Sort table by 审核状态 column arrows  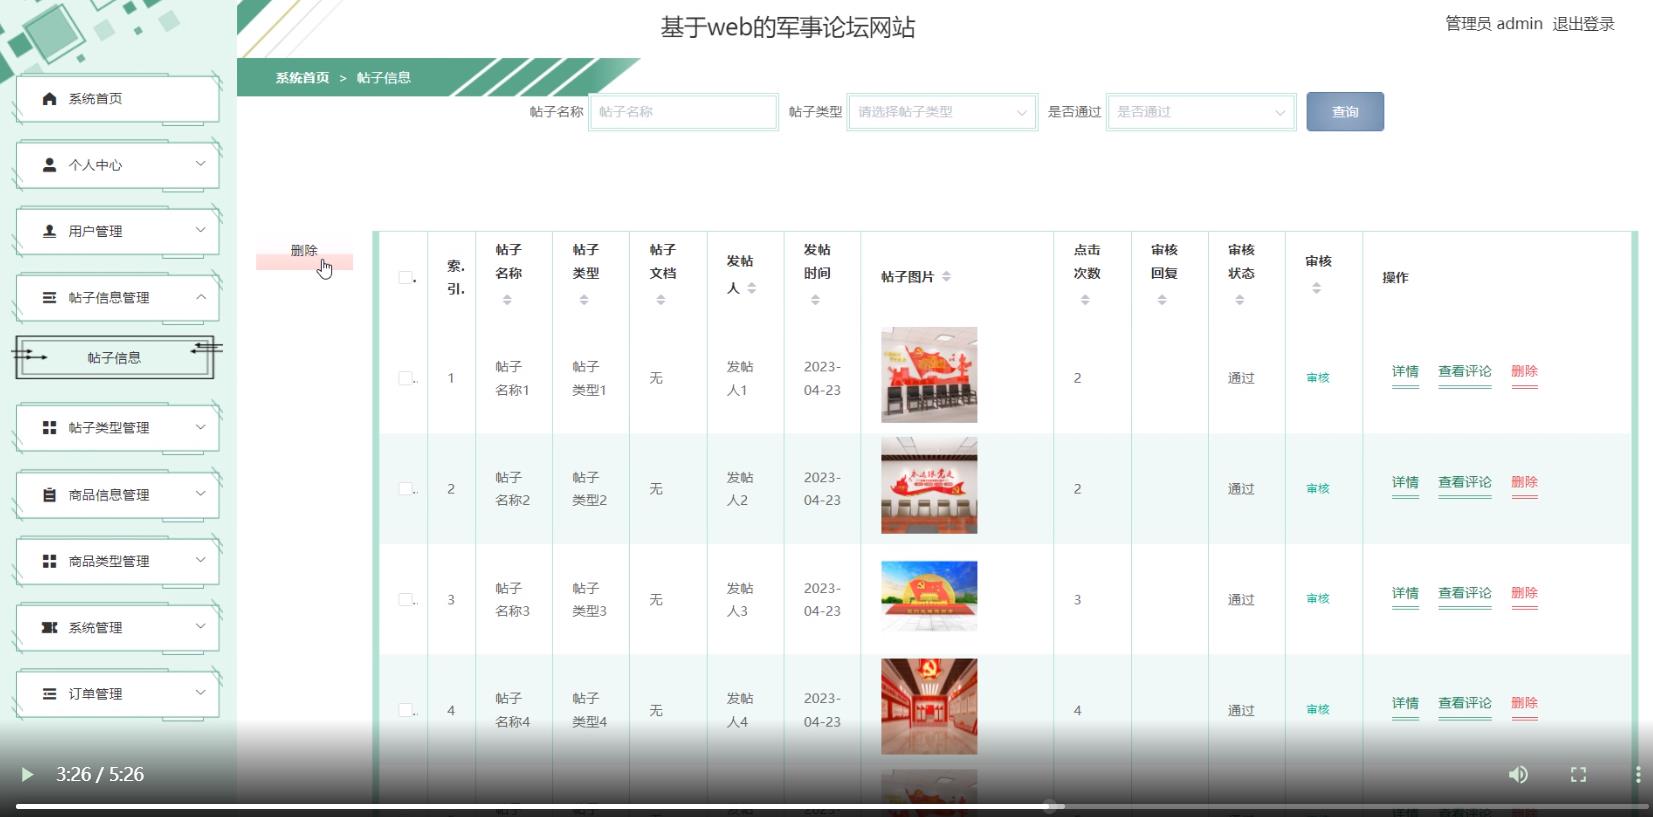coord(1239,300)
